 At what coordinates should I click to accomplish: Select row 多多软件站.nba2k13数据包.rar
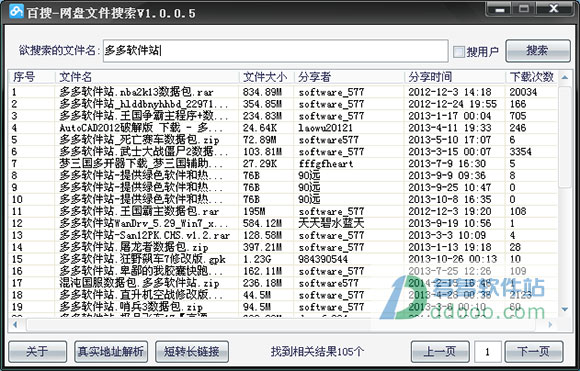pyautogui.click(x=283, y=92)
